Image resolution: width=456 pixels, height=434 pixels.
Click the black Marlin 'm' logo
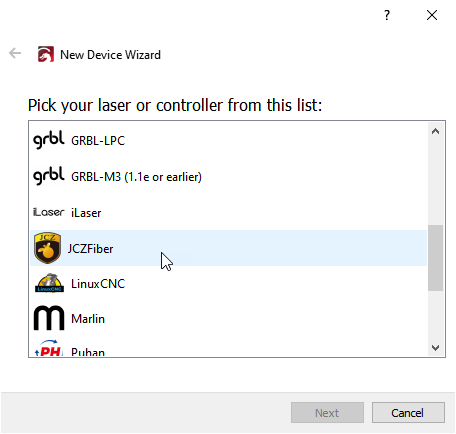click(49, 318)
